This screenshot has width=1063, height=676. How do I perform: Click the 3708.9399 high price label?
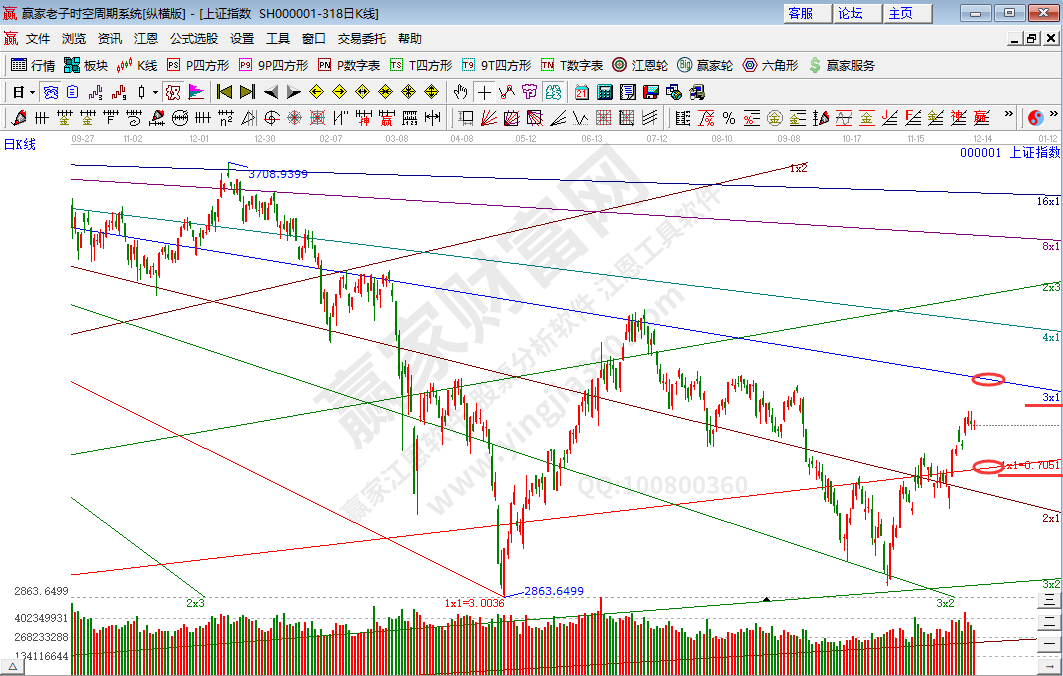pos(277,174)
